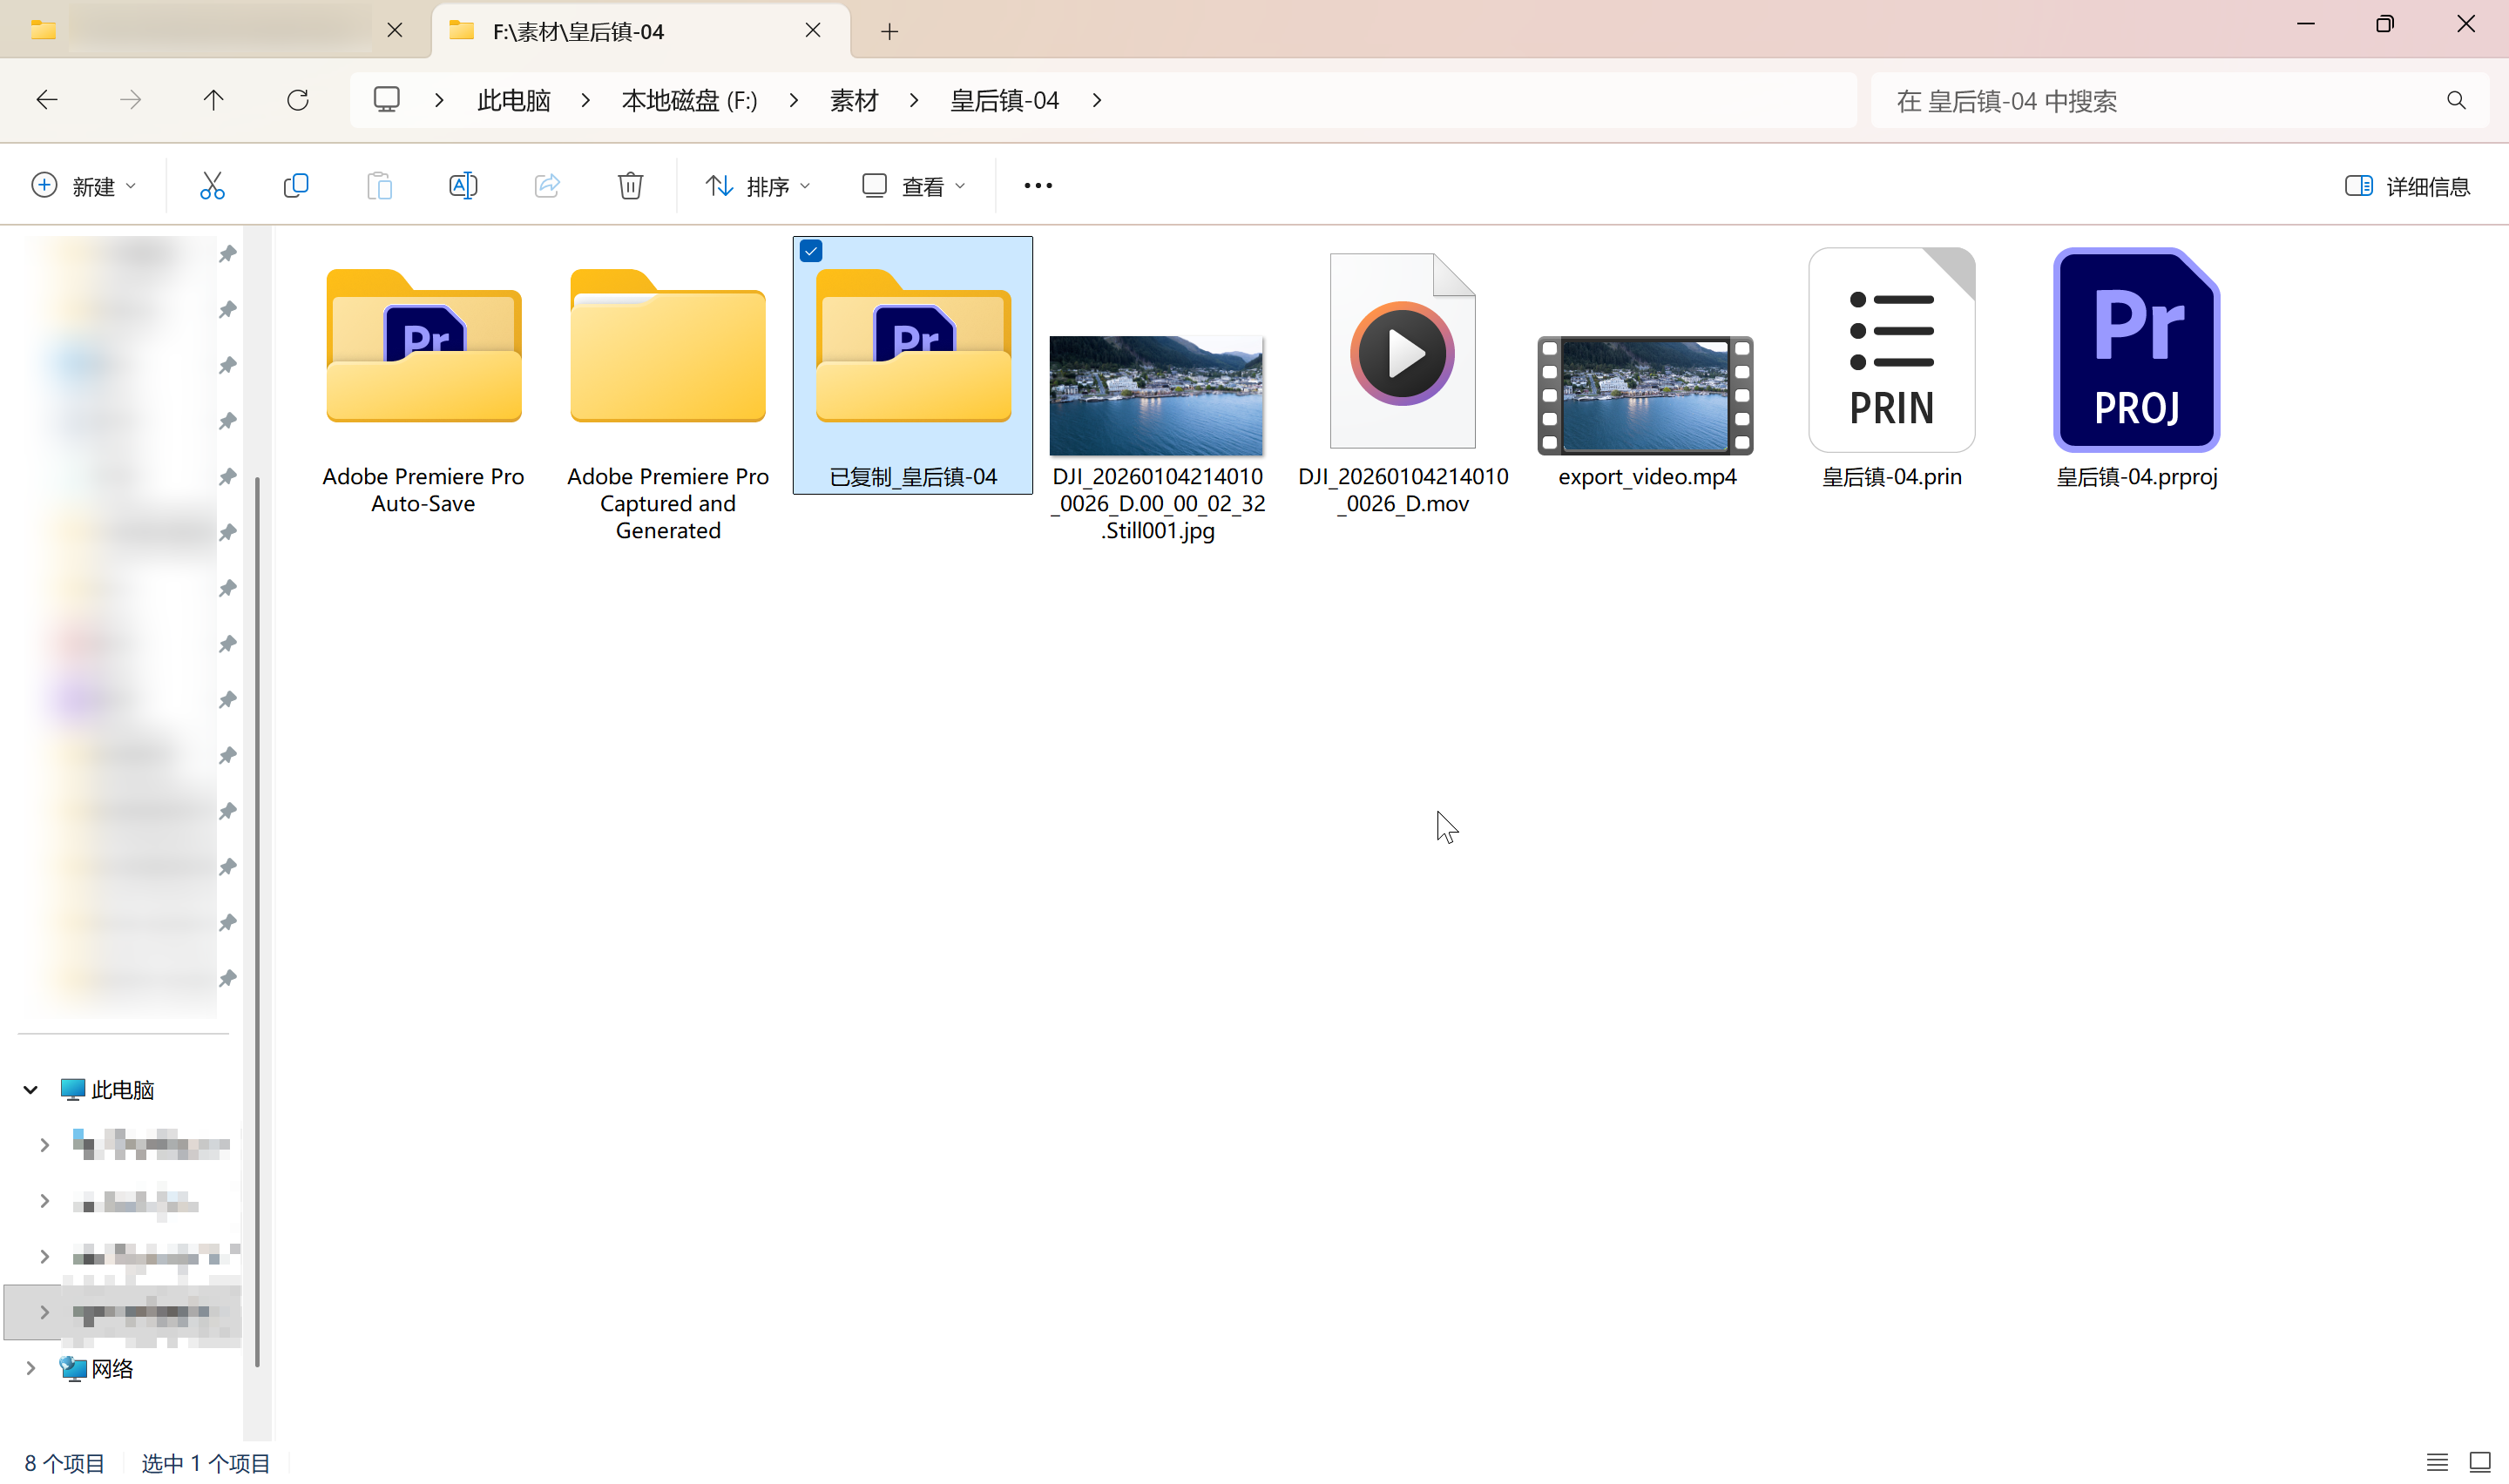Open the 排序 sort dropdown

pyautogui.click(x=758, y=186)
